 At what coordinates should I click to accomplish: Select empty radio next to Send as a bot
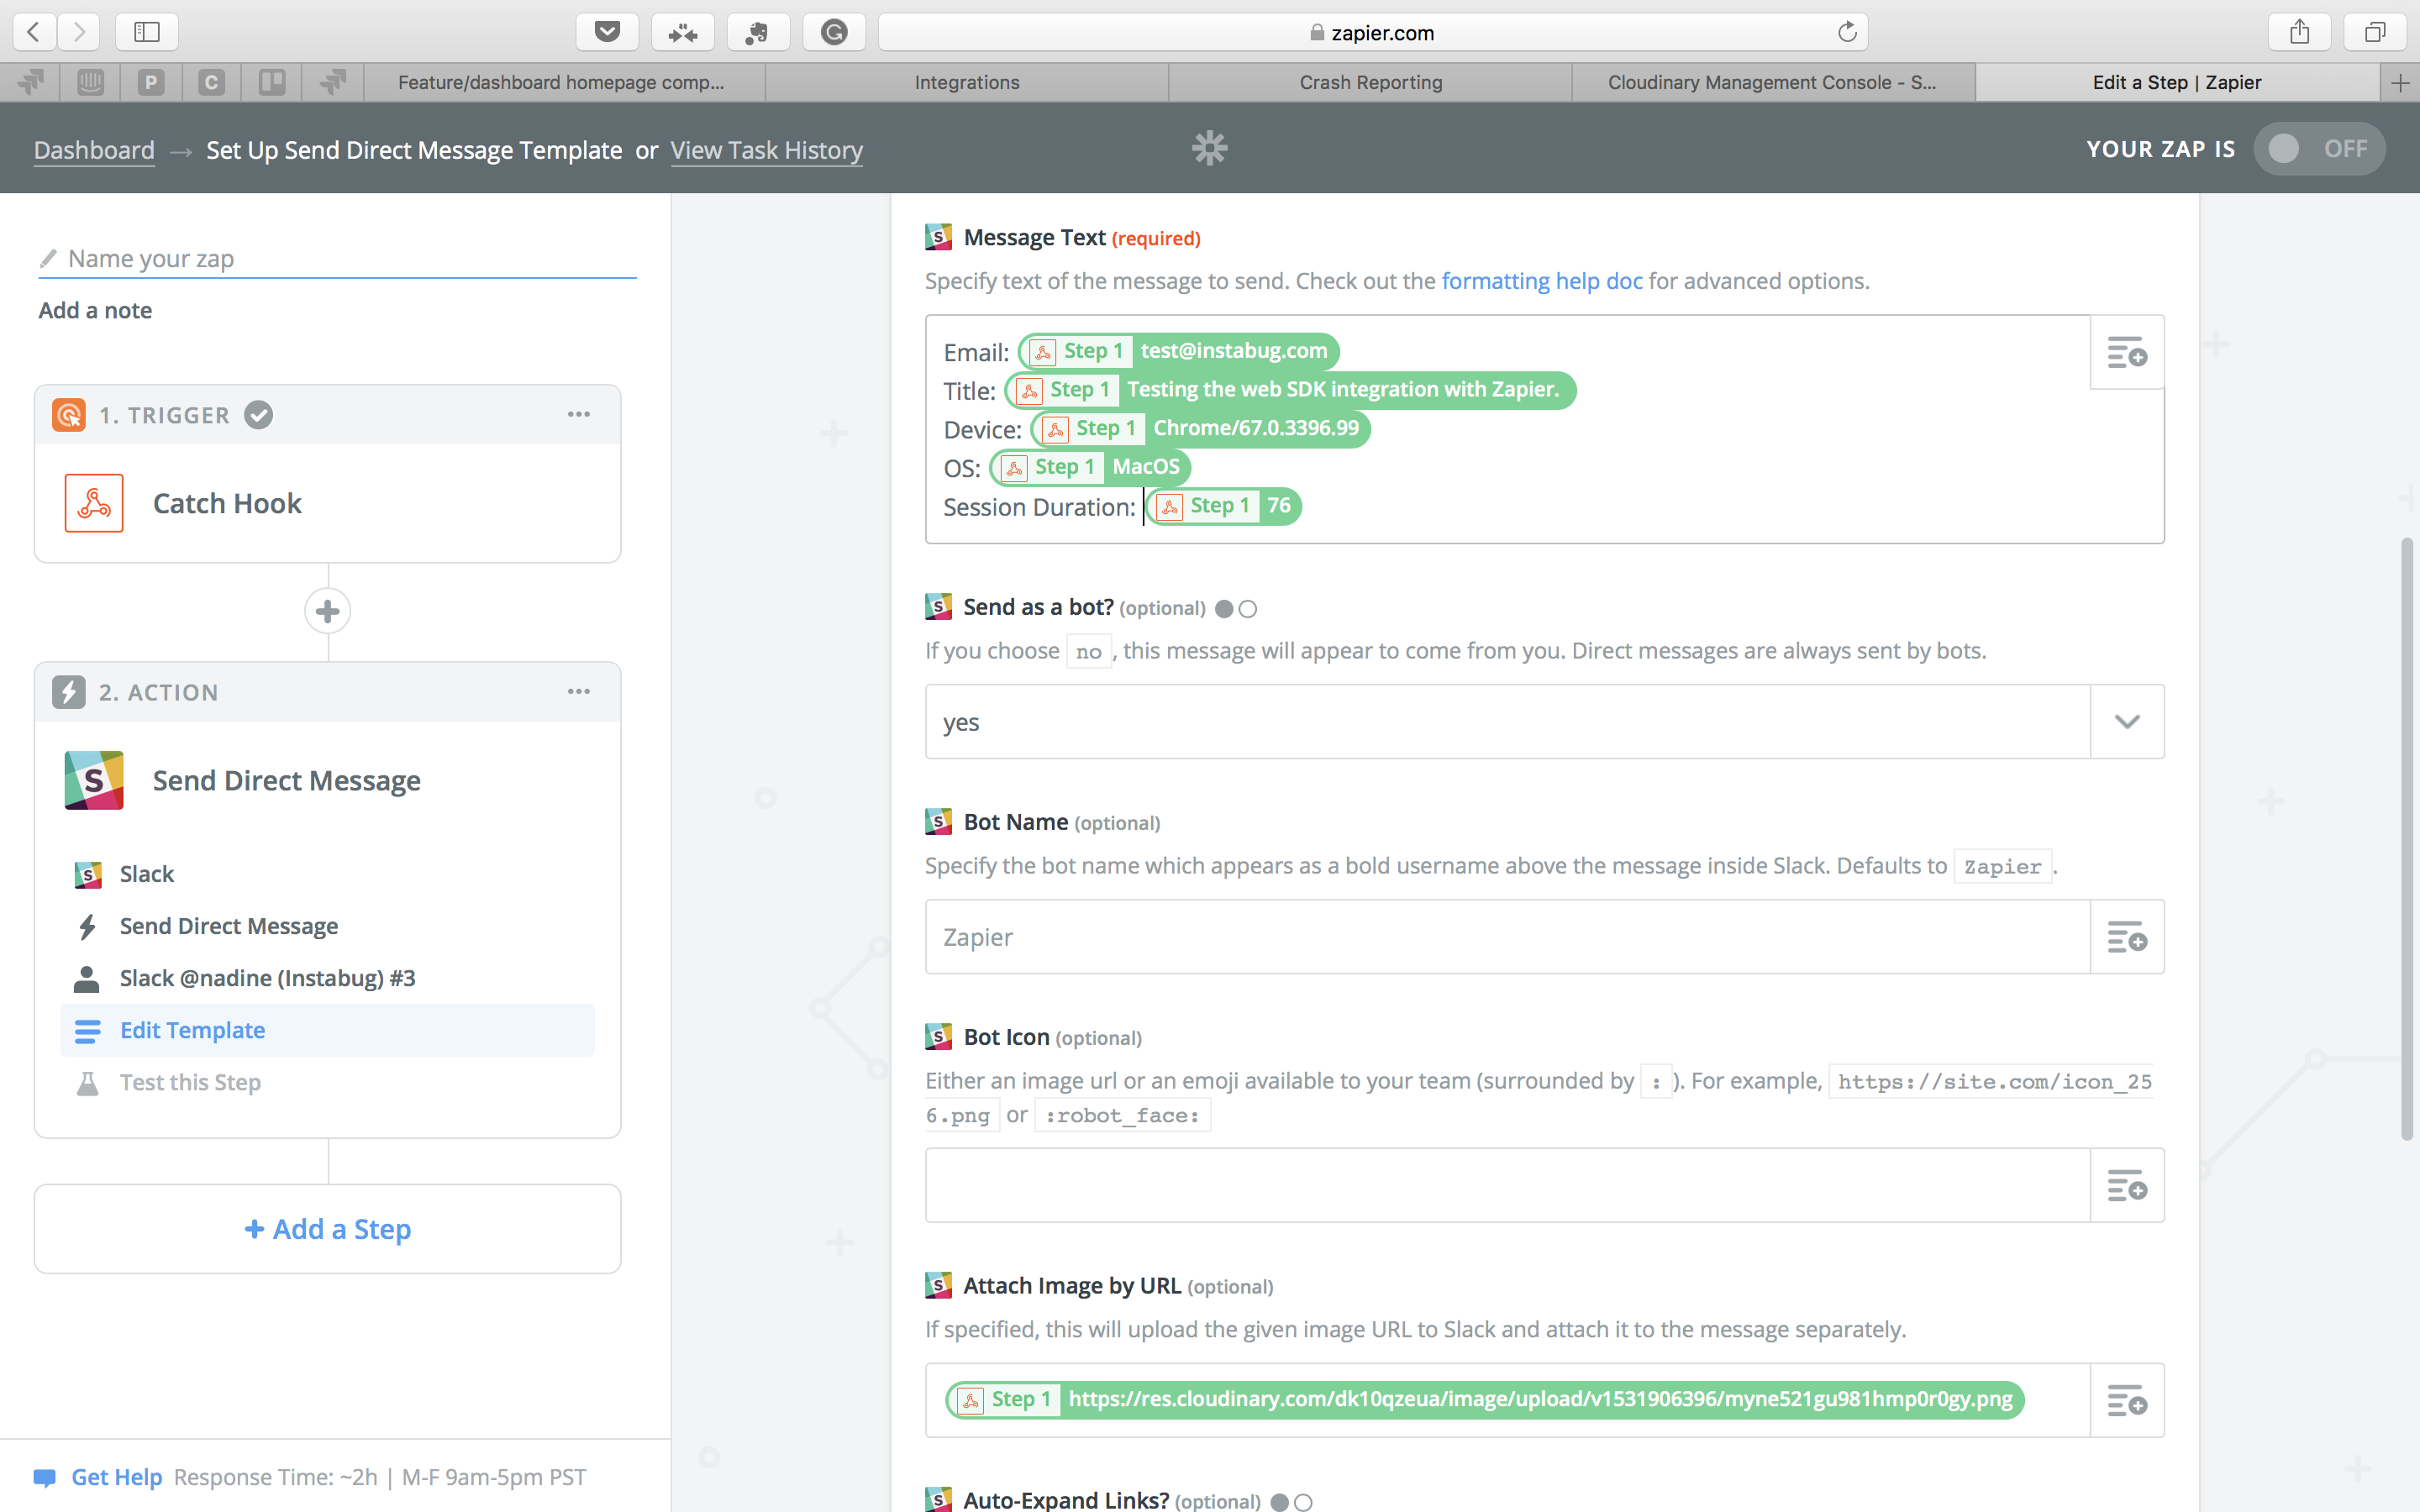coord(1248,609)
